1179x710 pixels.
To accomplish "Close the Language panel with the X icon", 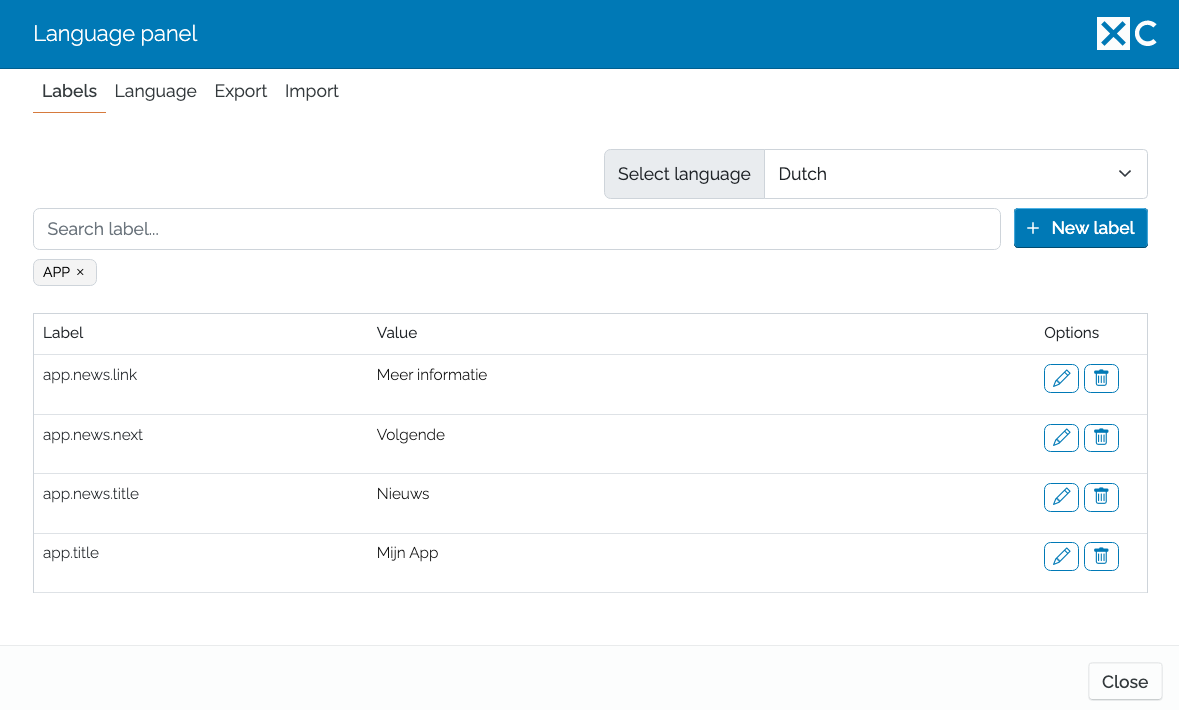I will (x=1113, y=34).
